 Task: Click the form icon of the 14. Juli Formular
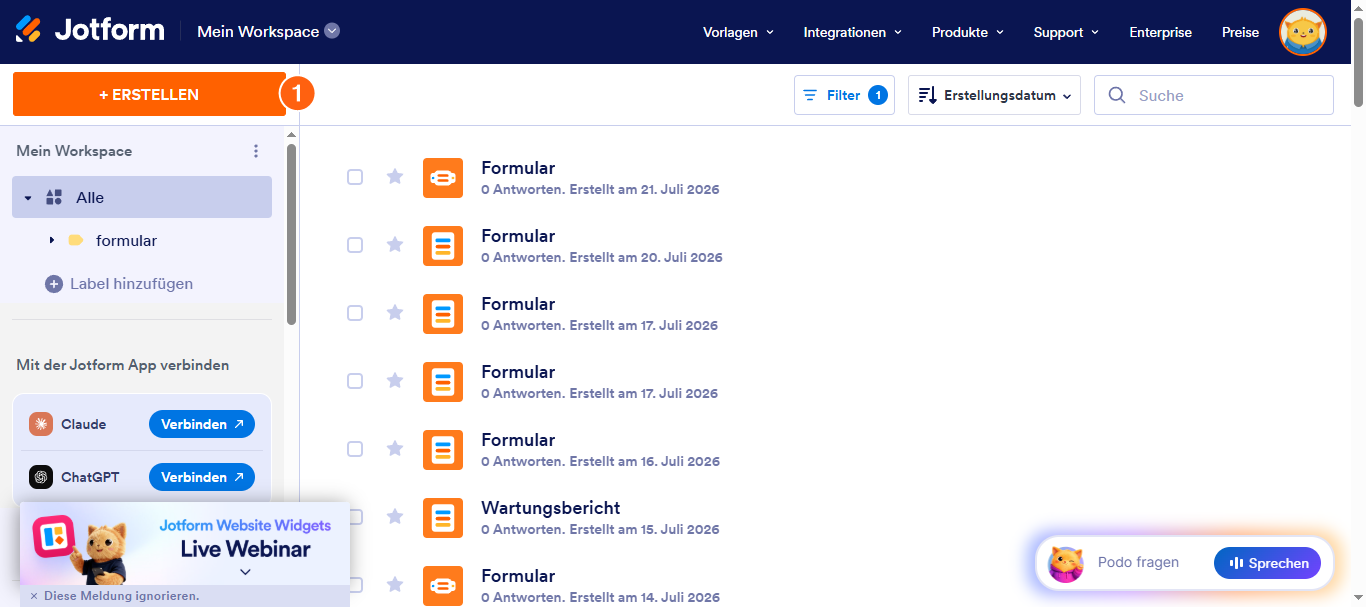coord(443,586)
